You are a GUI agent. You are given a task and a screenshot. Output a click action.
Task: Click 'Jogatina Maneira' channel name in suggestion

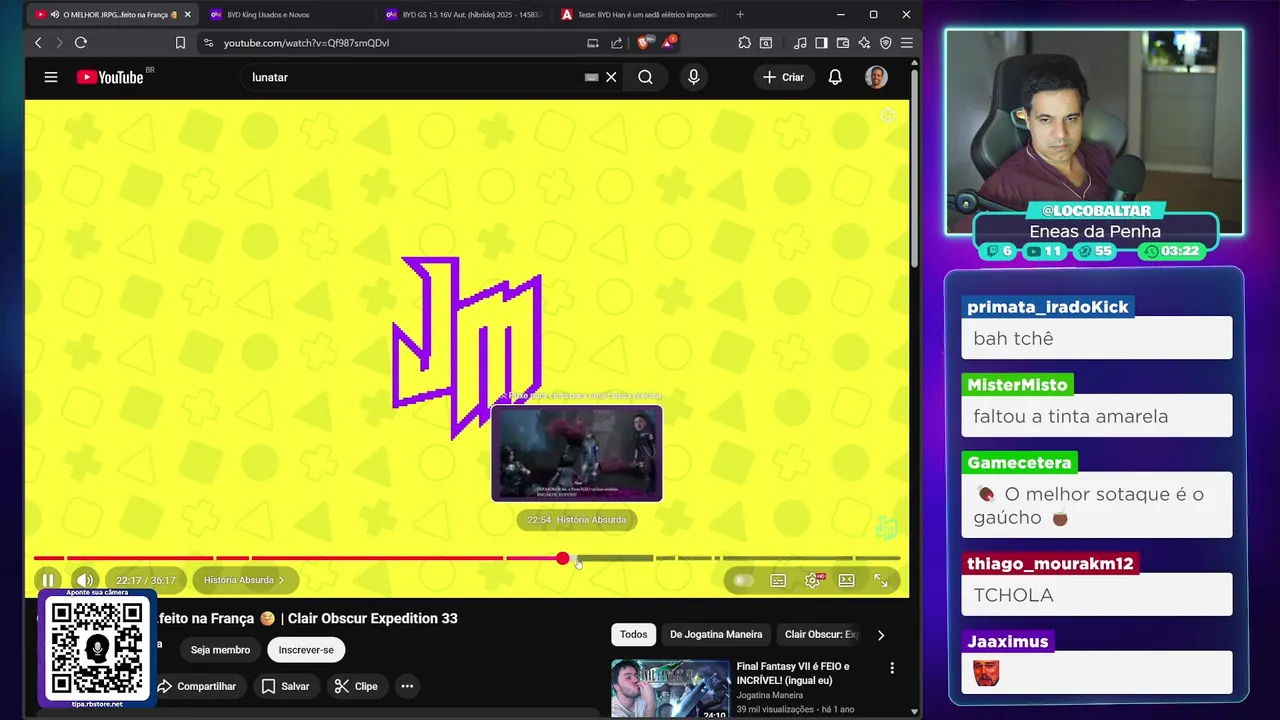click(x=770, y=695)
